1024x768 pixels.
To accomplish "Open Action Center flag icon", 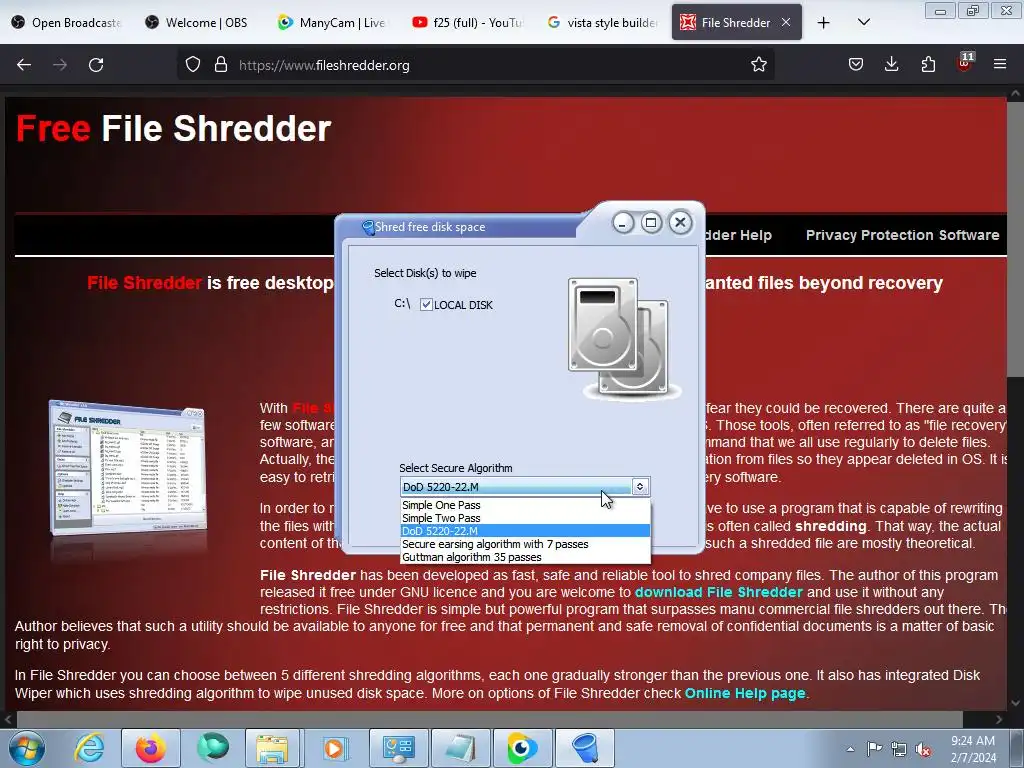I will click(874, 748).
